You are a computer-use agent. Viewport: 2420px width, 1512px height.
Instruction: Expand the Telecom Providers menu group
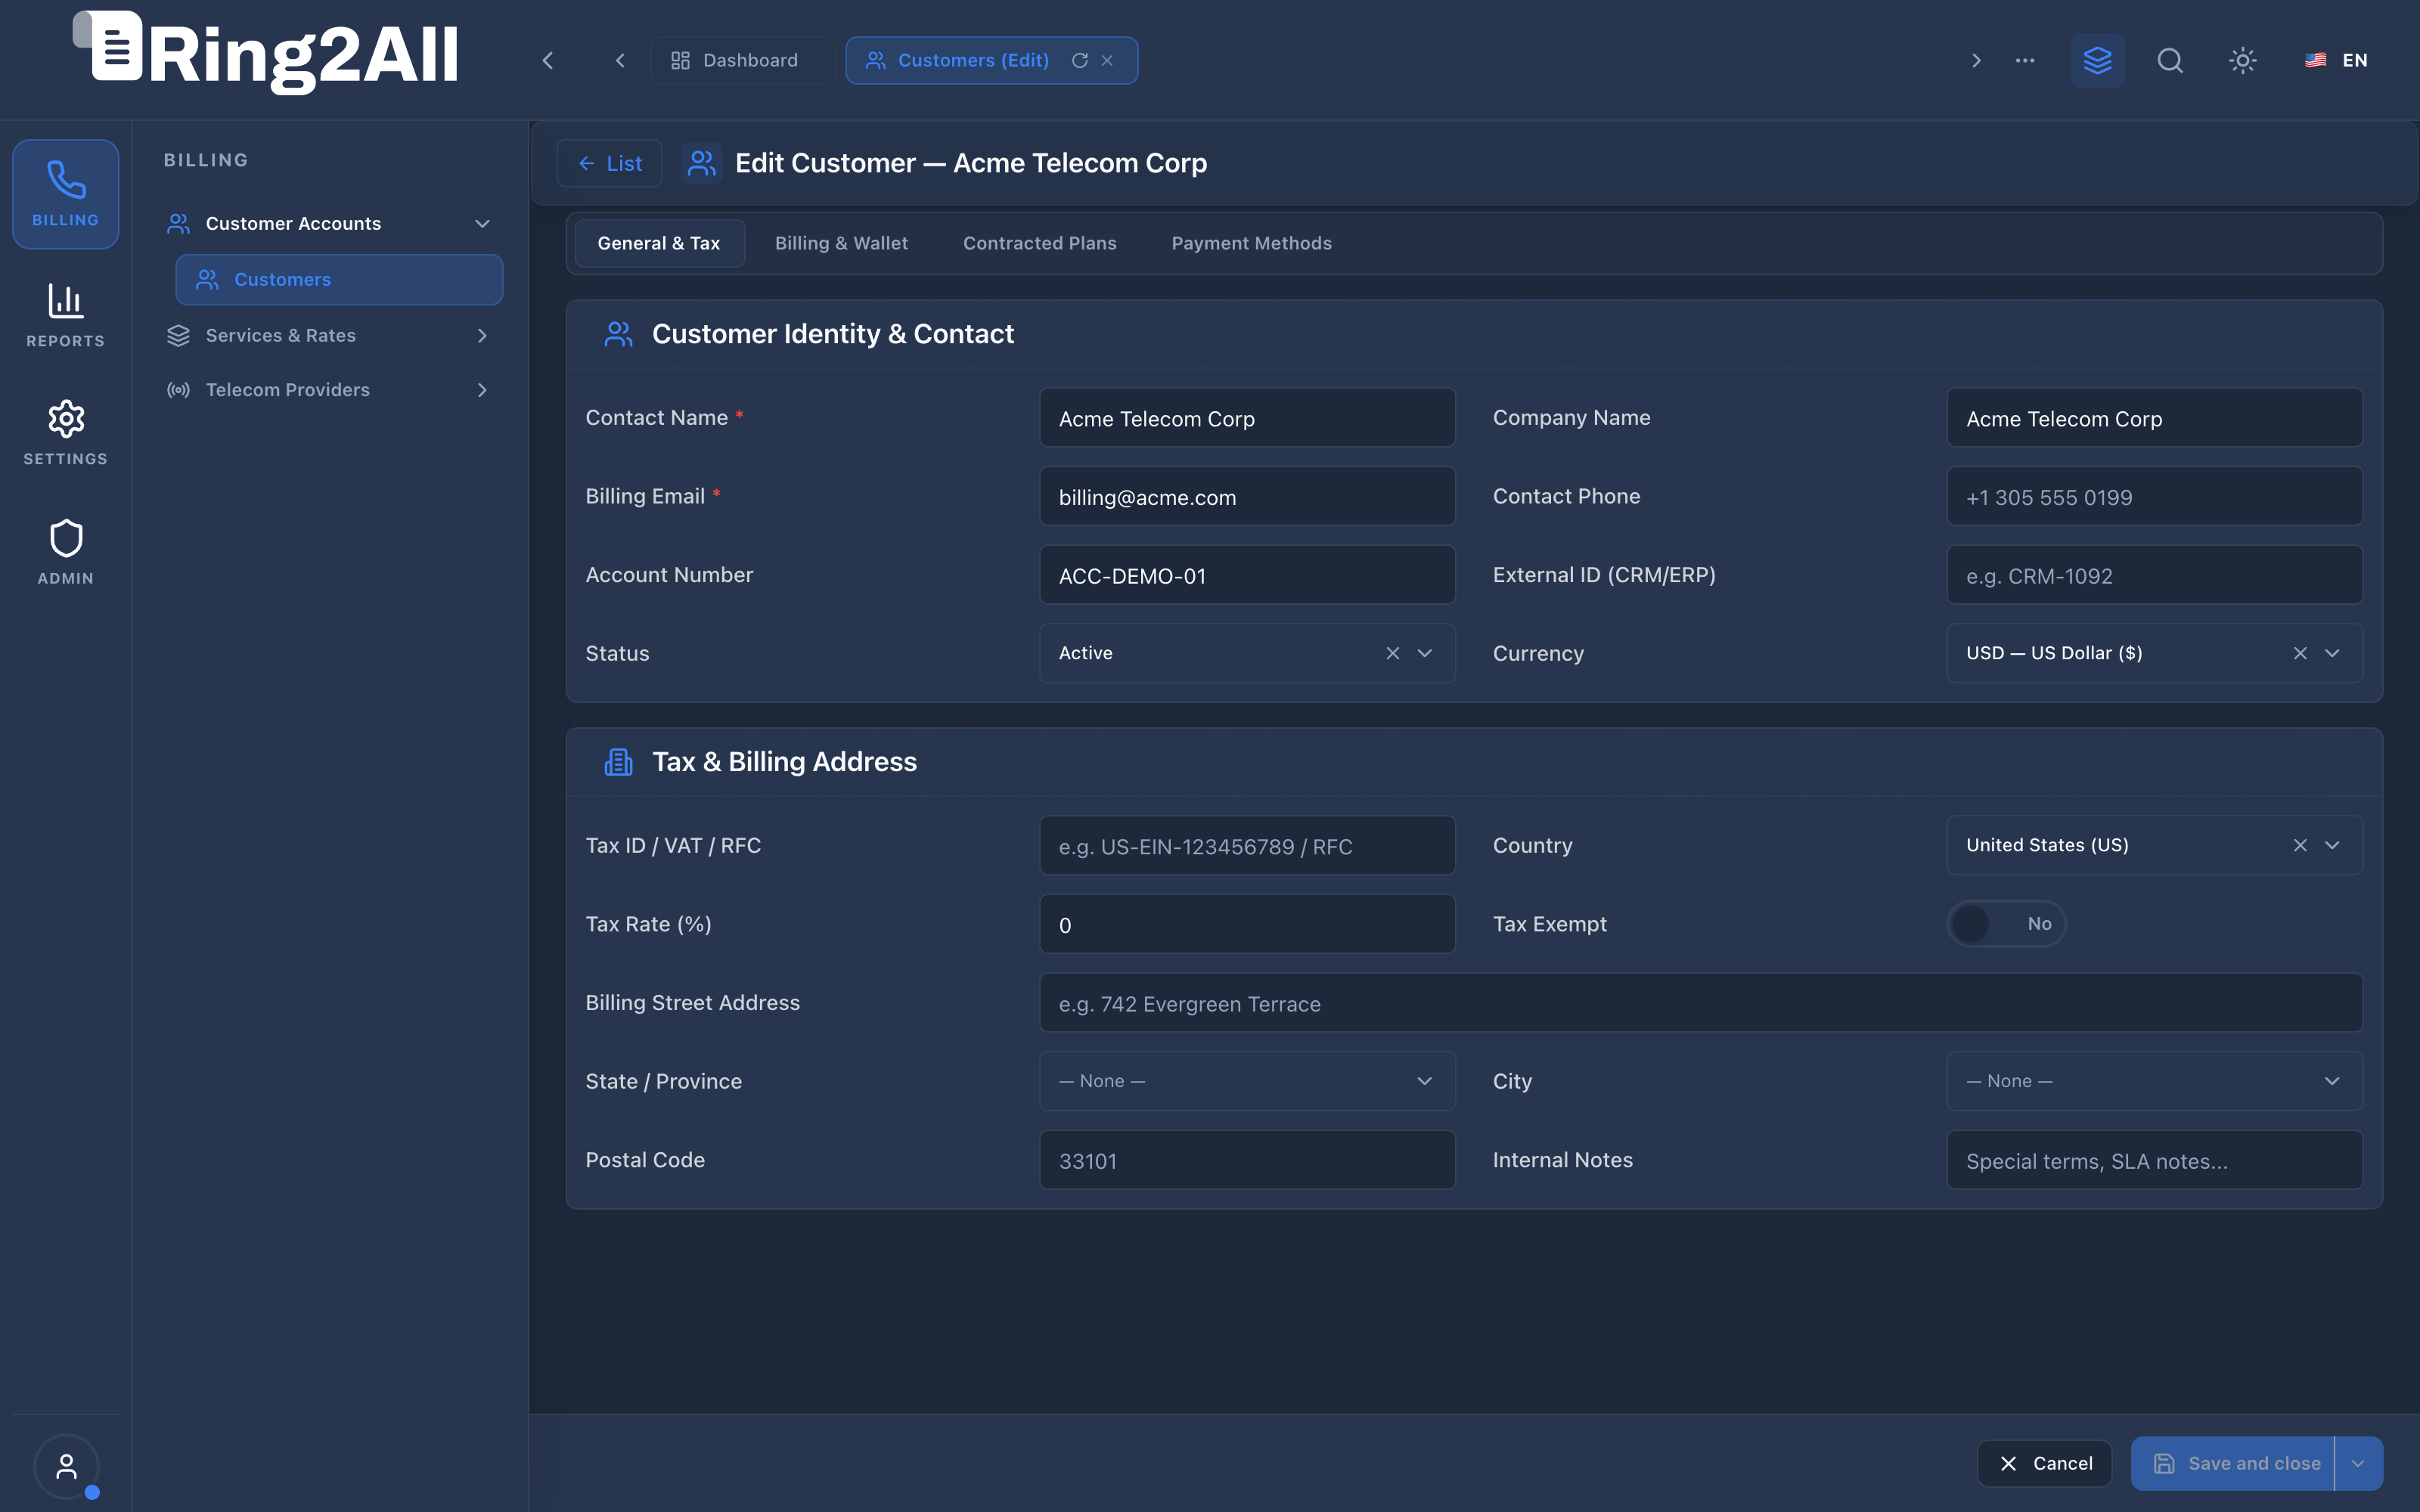(x=329, y=390)
